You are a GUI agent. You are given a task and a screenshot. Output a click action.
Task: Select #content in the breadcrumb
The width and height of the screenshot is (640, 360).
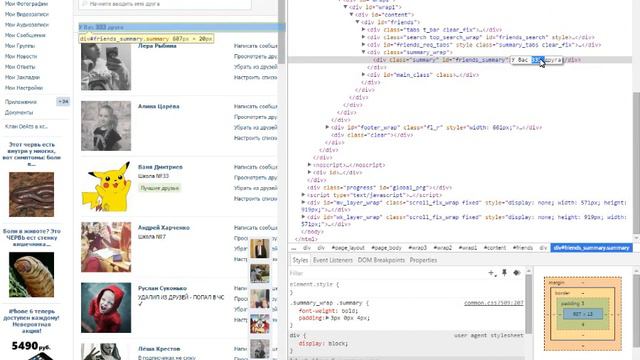pyautogui.click(x=495, y=248)
